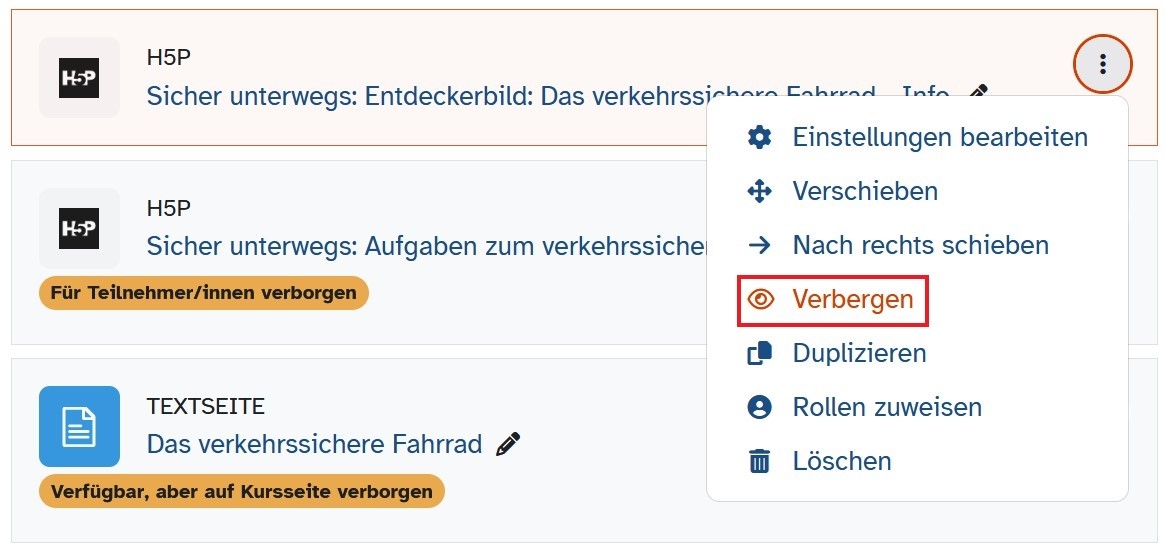
Task: Click the move arrows icon for Verschieben
Action: pos(760,191)
